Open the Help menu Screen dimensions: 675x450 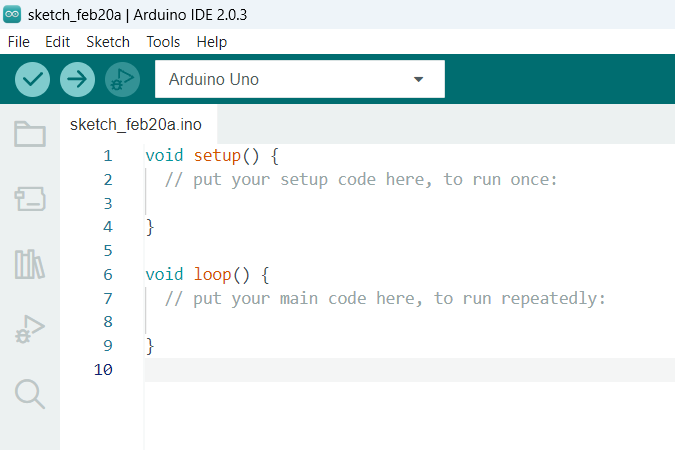[211, 42]
